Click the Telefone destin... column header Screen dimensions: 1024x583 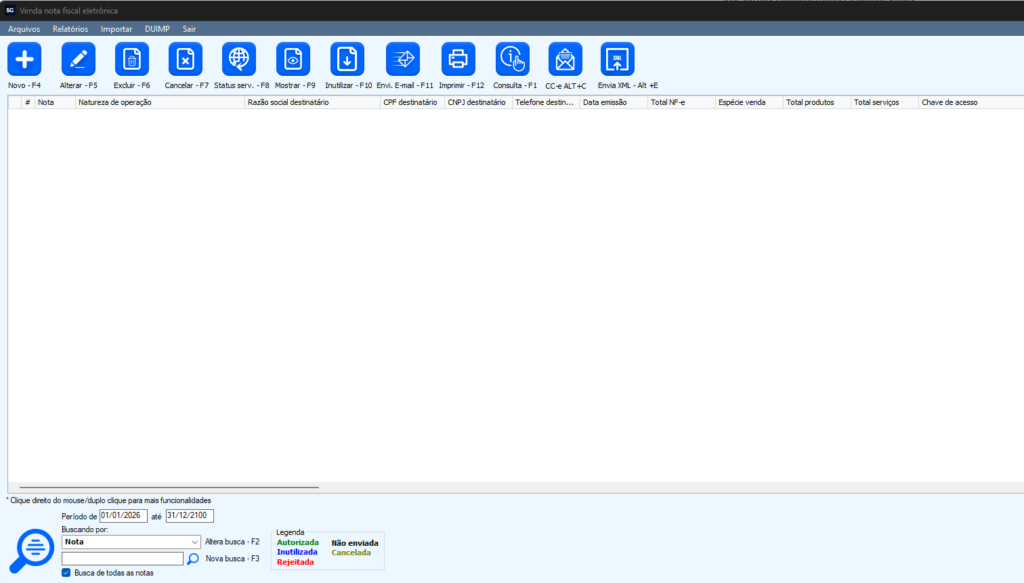[x=546, y=102]
